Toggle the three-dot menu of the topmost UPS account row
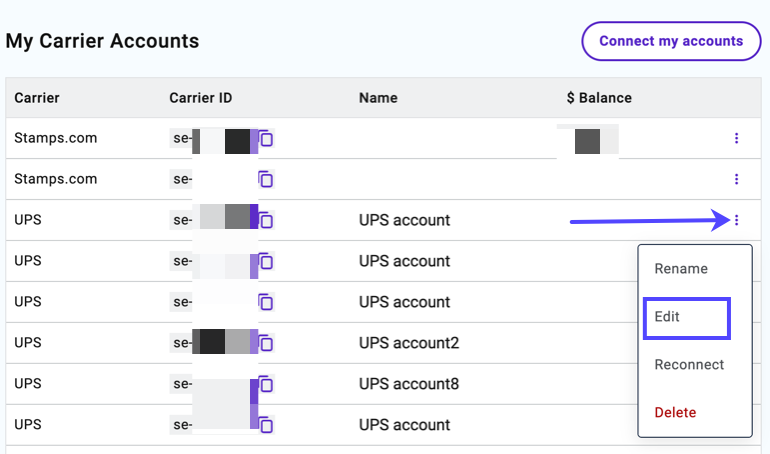 [x=736, y=220]
